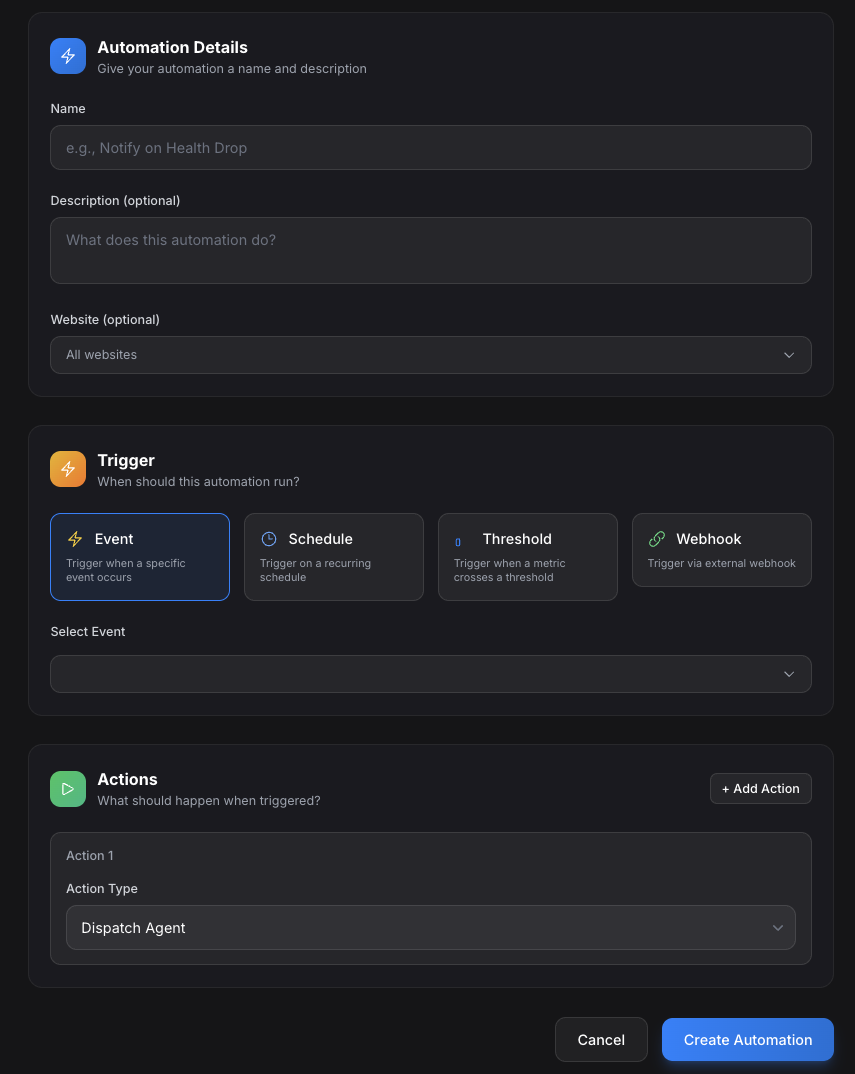Click the Create Automation button

tap(747, 1039)
